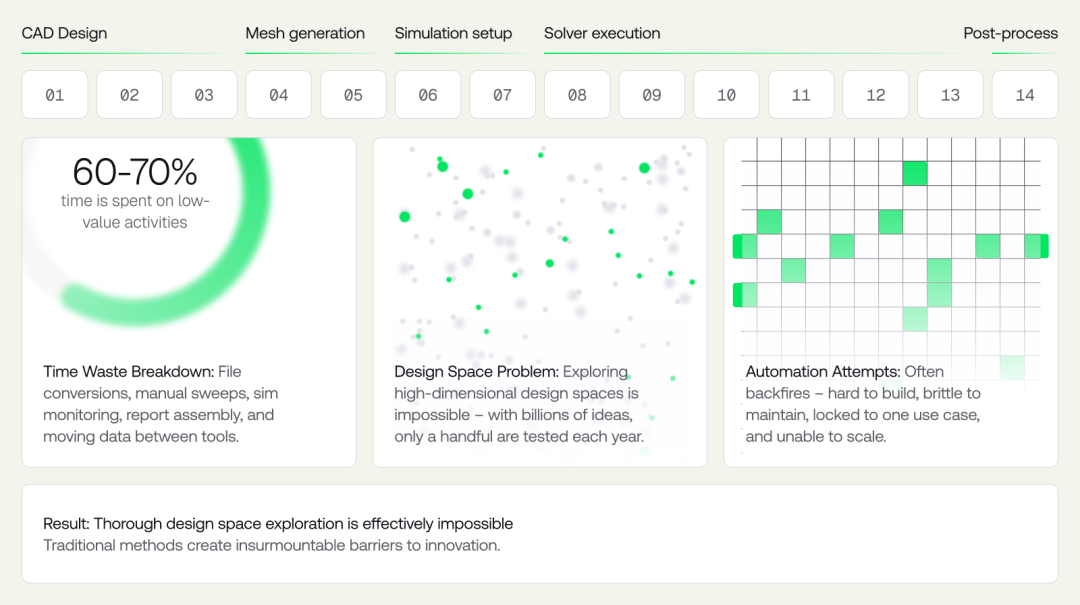
Task: Click the large green dot near 60-70% card
Action: point(405,216)
